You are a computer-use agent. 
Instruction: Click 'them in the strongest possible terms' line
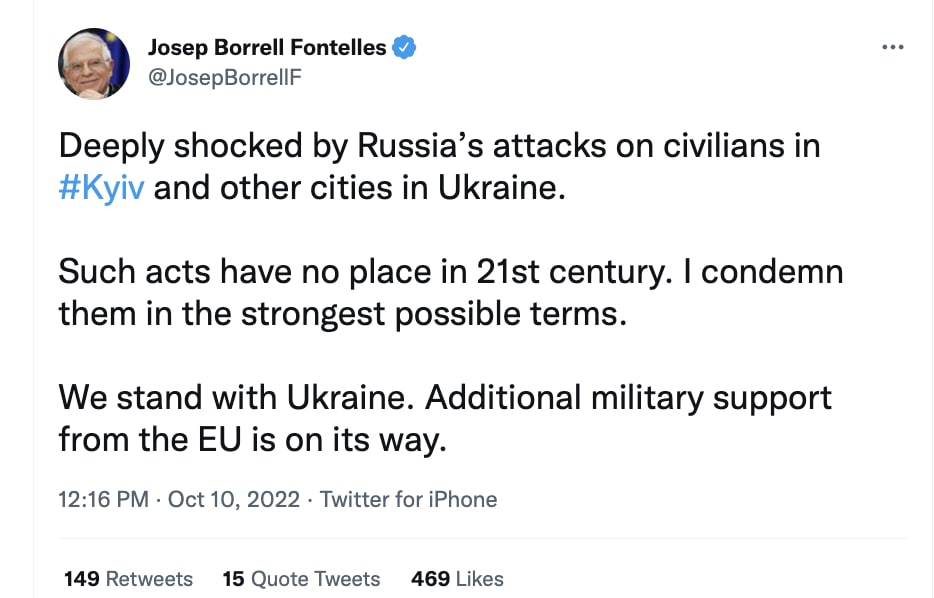(342, 313)
